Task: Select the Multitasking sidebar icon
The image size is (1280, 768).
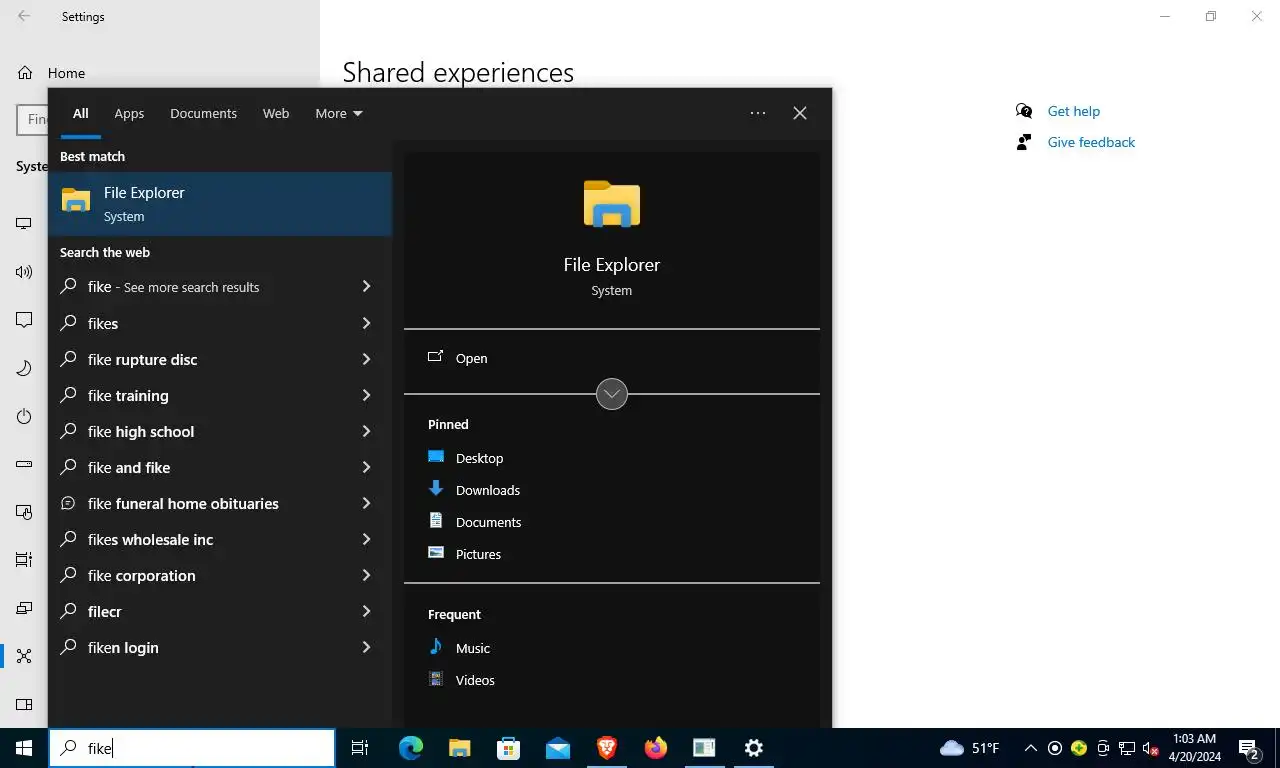Action: 24,560
